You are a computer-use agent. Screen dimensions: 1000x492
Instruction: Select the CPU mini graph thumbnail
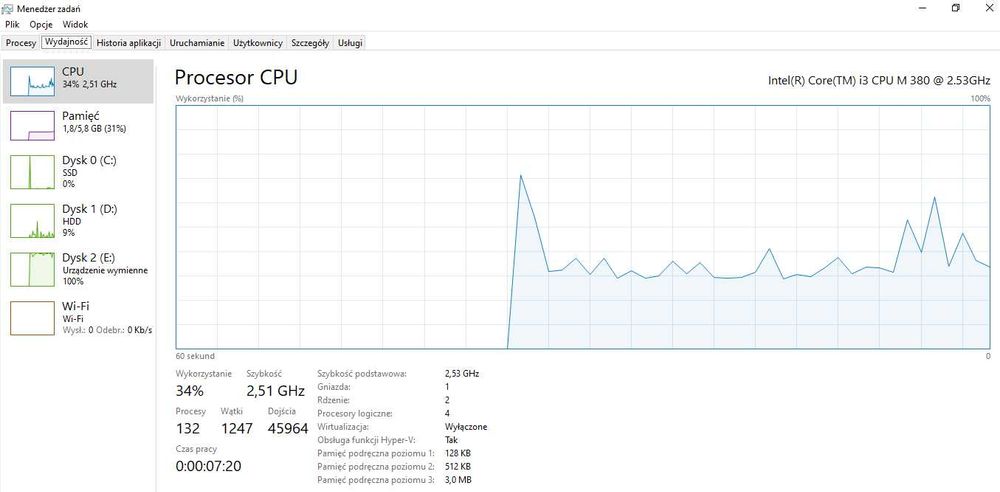[32, 80]
